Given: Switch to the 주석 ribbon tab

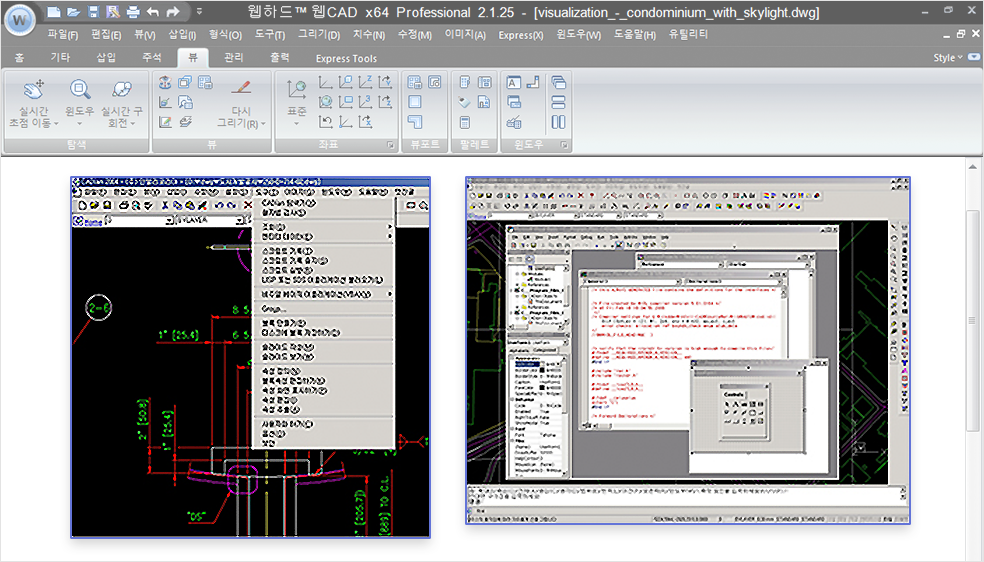Looking at the screenshot, I should [152, 58].
